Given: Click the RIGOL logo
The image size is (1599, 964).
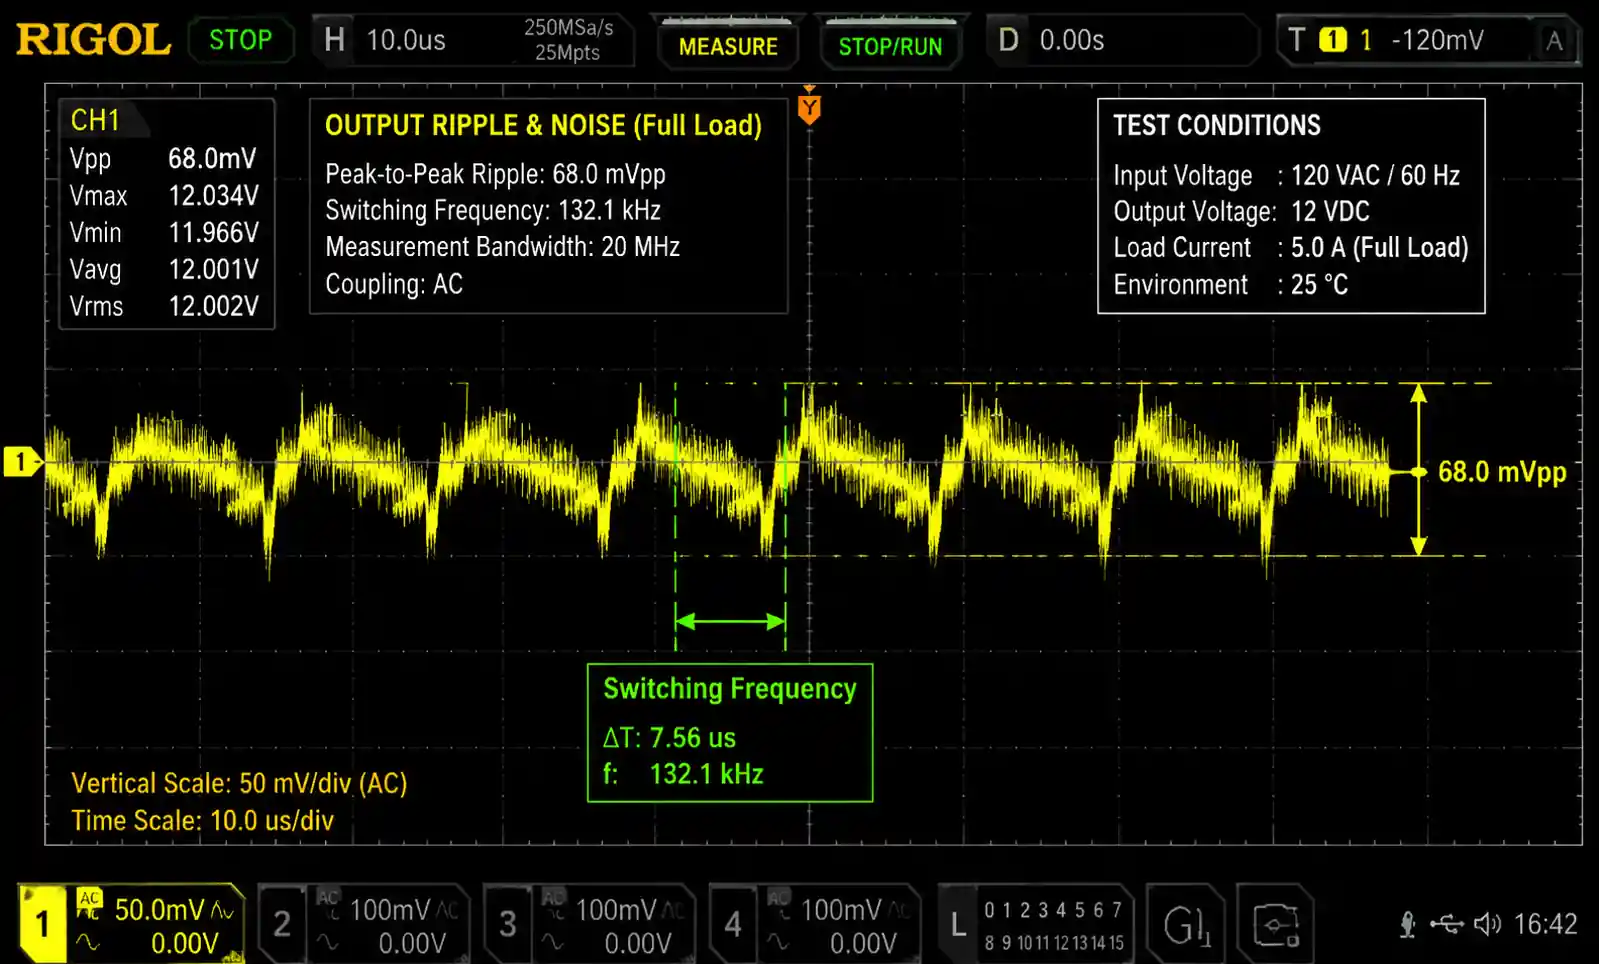Looking at the screenshot, I should tap(93, 40).
